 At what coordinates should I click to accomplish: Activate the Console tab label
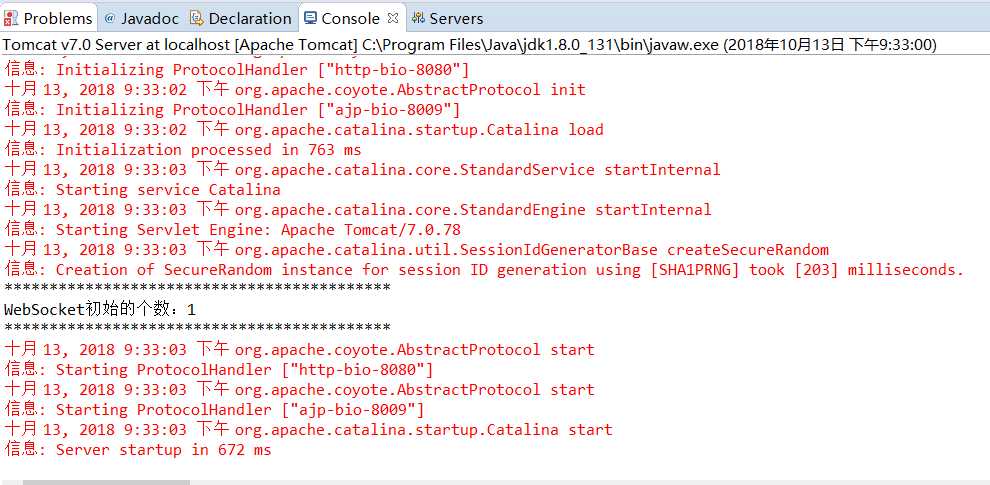[x=350, y=18]
